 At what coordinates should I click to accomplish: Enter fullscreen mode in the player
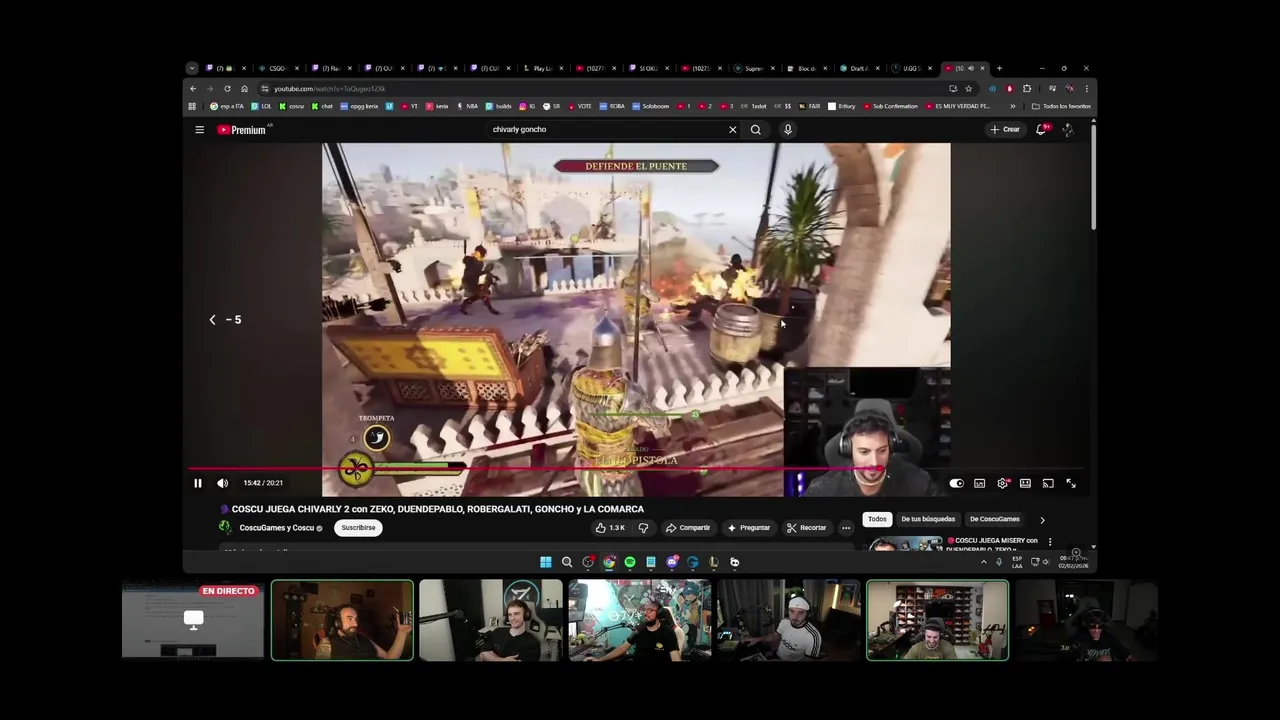pos(1071,483)
